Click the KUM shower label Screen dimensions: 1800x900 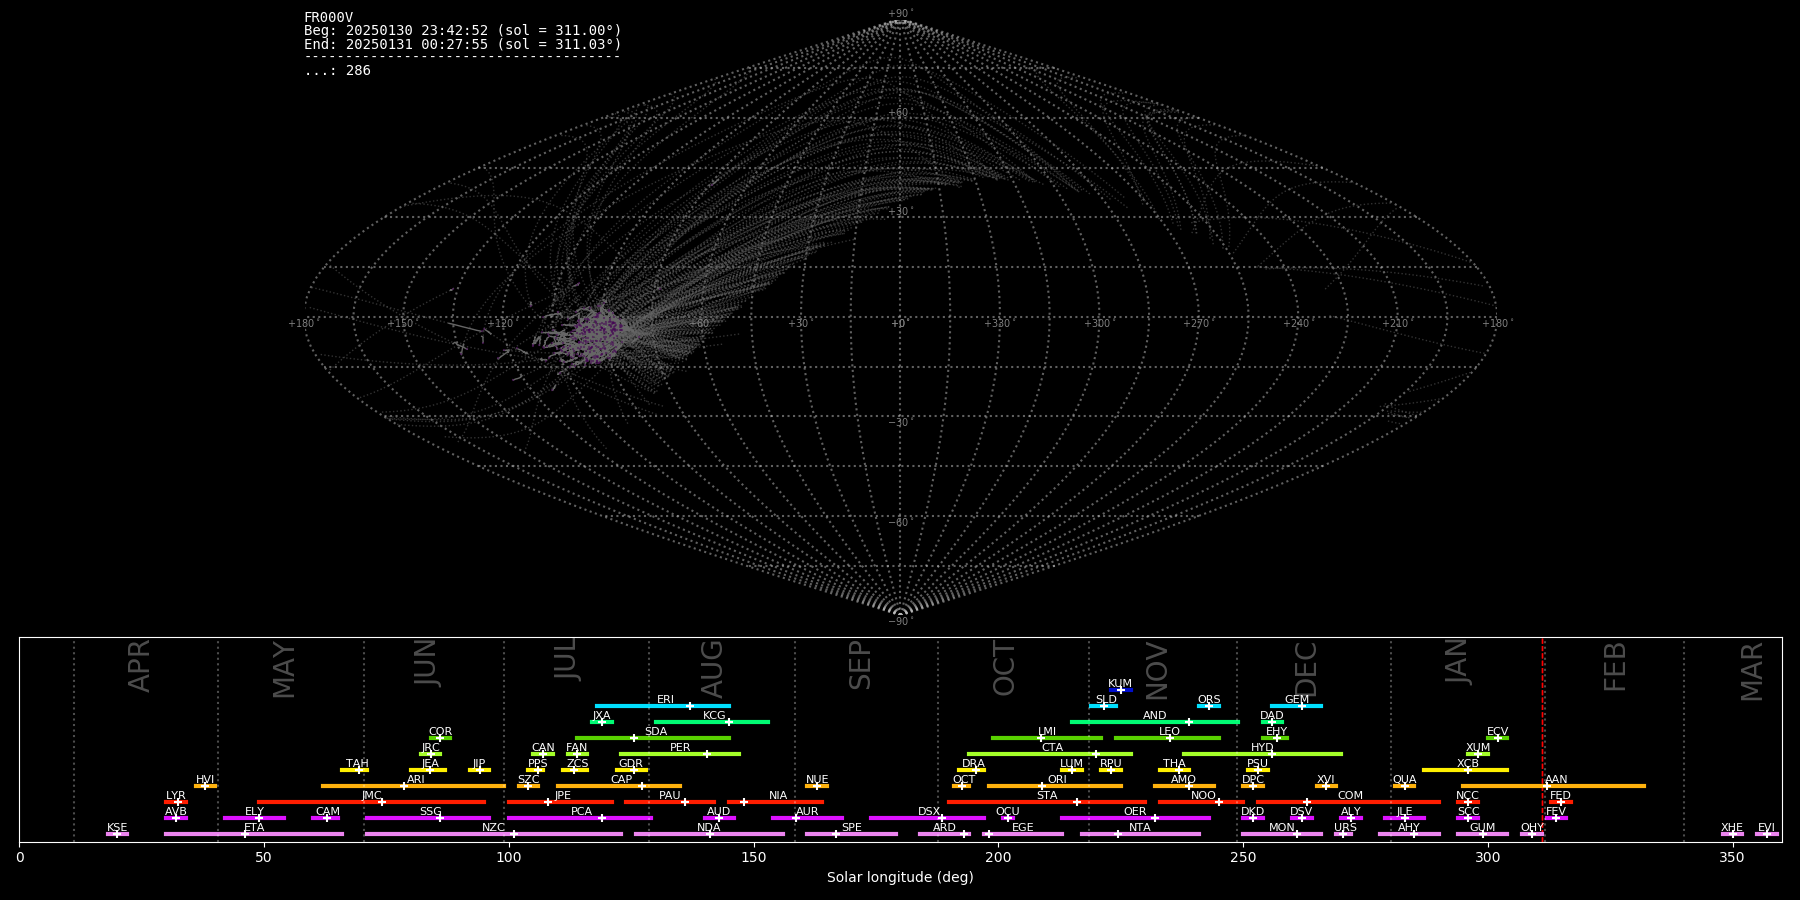pos(1120,683)
